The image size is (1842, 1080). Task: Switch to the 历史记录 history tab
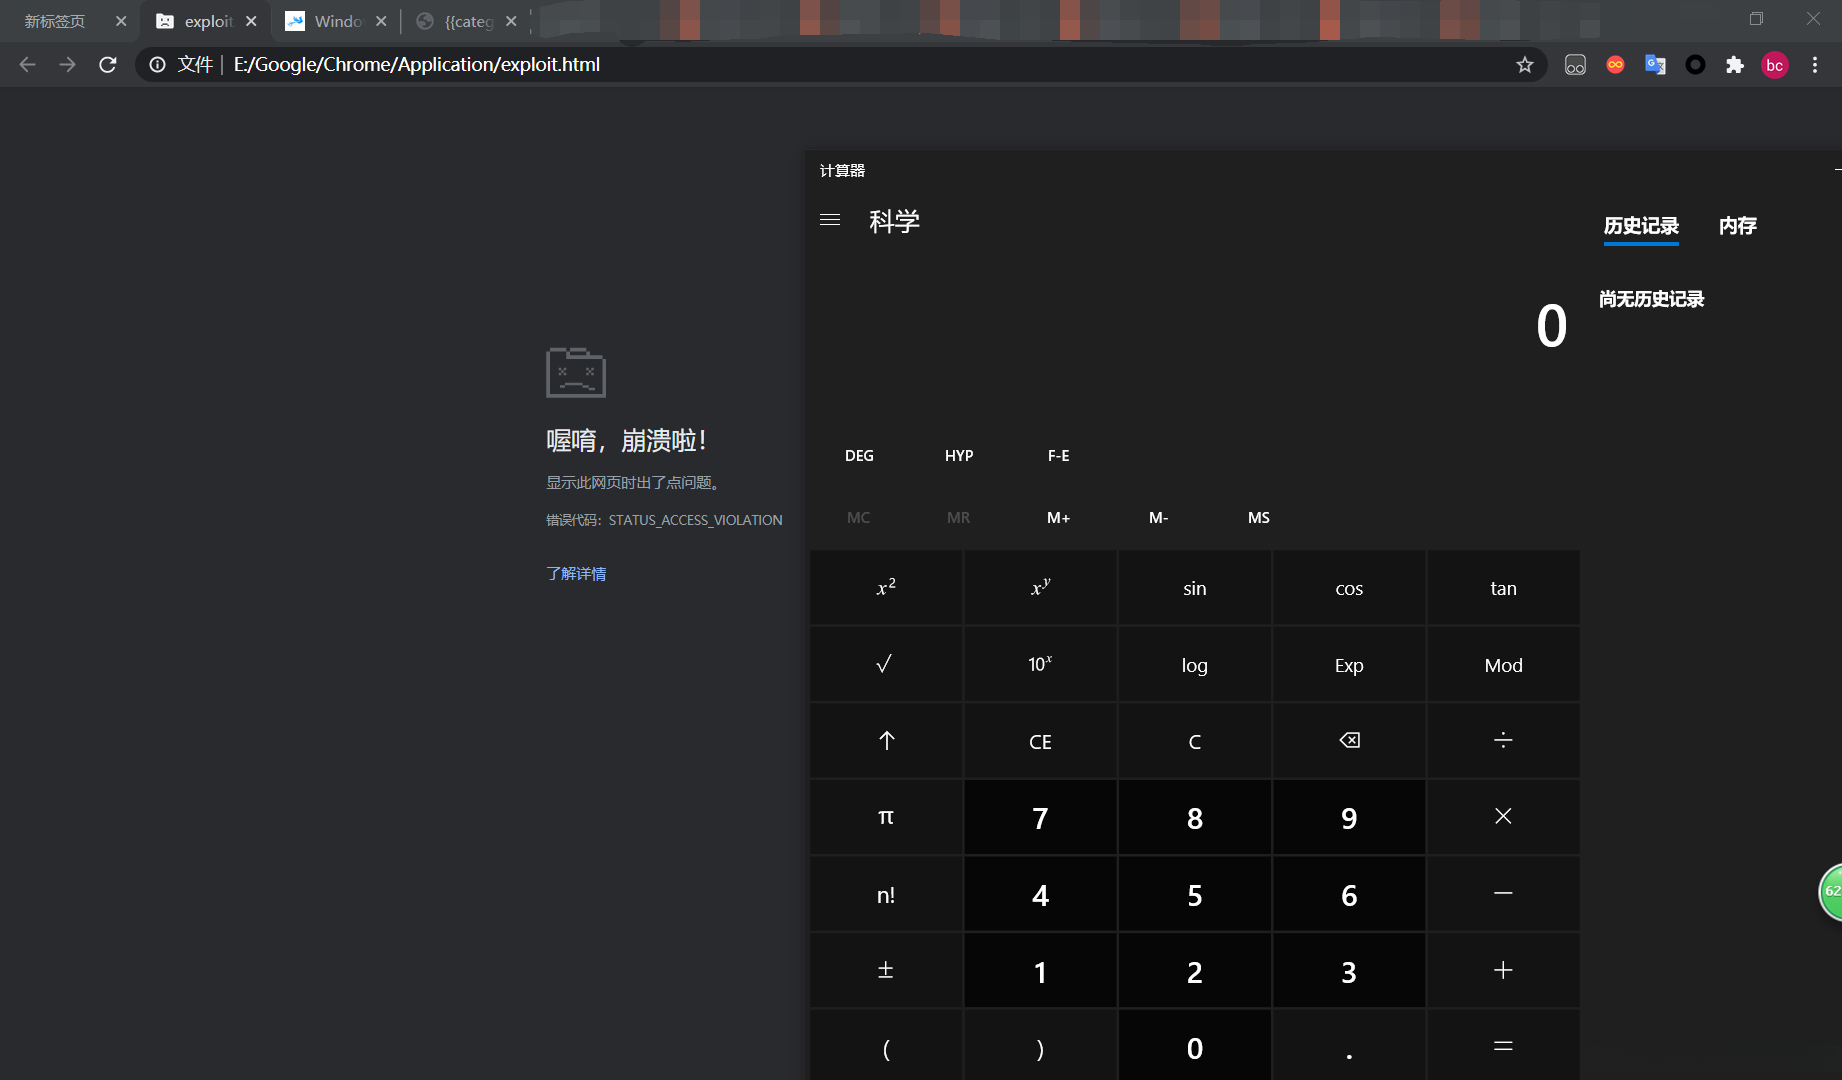point(1641,226)
